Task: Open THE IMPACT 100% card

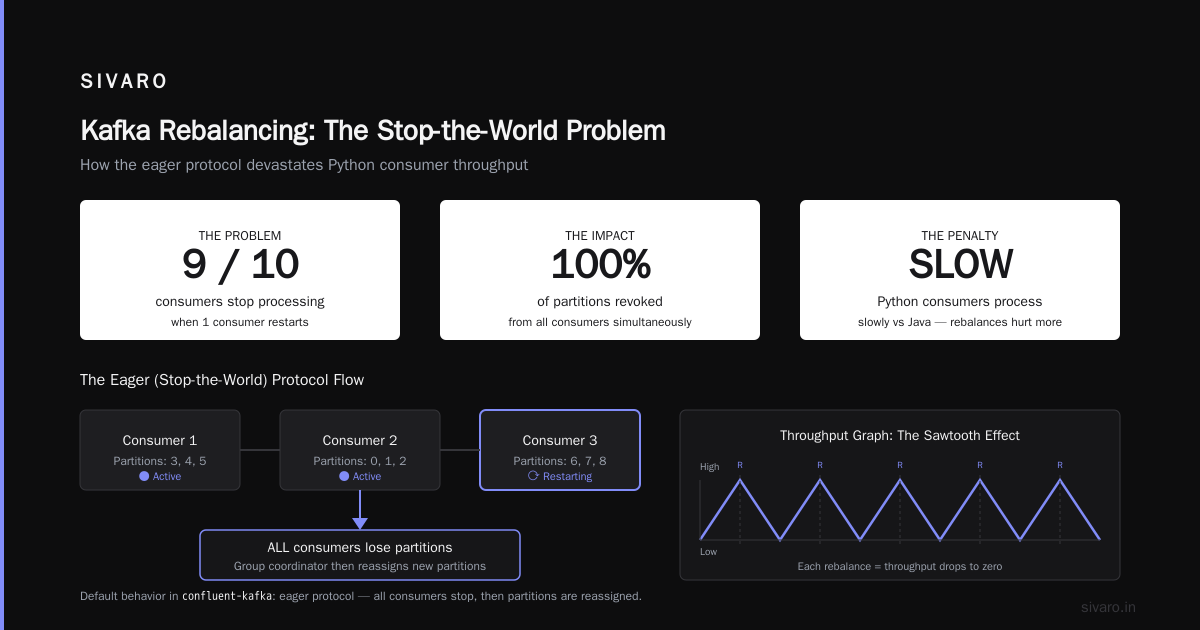Action: tap(600, 270)
